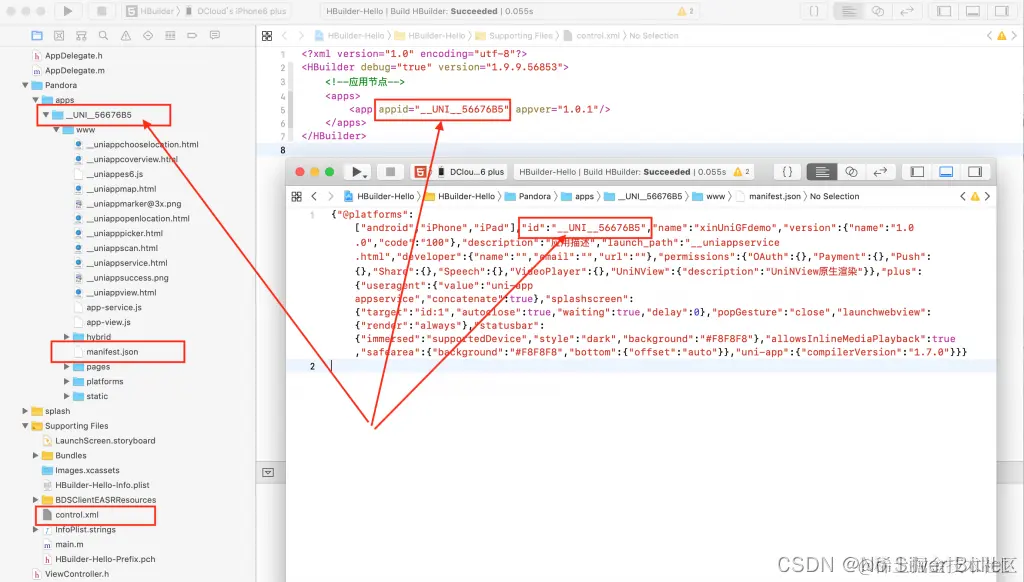This screenshot has width=1024, height=582.
Task: Open the Test navigator diamond tab
Action: pyautogui.click(x=148, y=35)
